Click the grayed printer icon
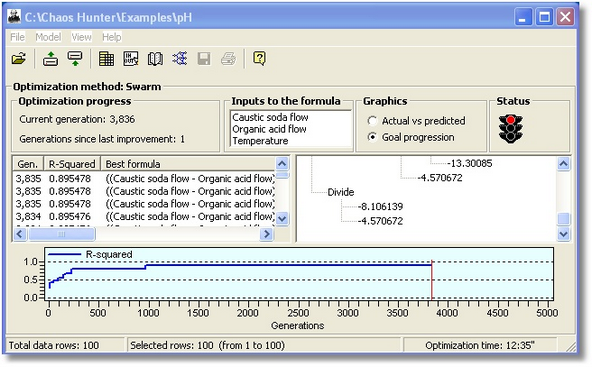Image resolution: width=592 pixels, height=367 pixels. click(228, 59)
